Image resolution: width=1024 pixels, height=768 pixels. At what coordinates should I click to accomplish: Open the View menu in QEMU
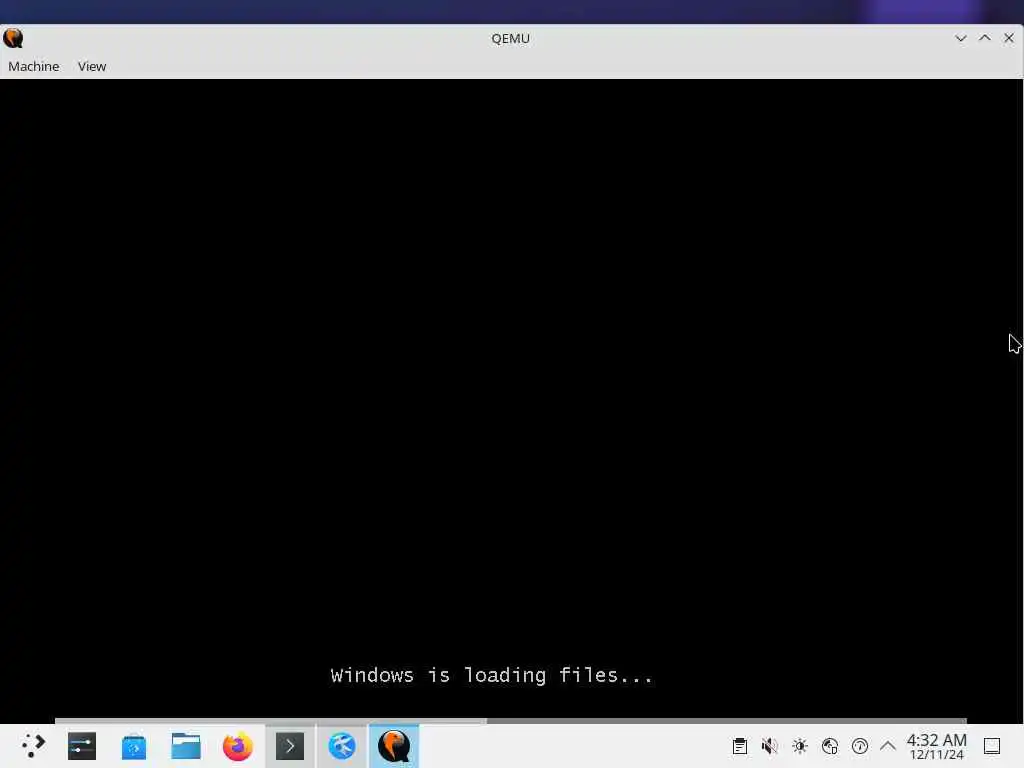coord(91,67)
